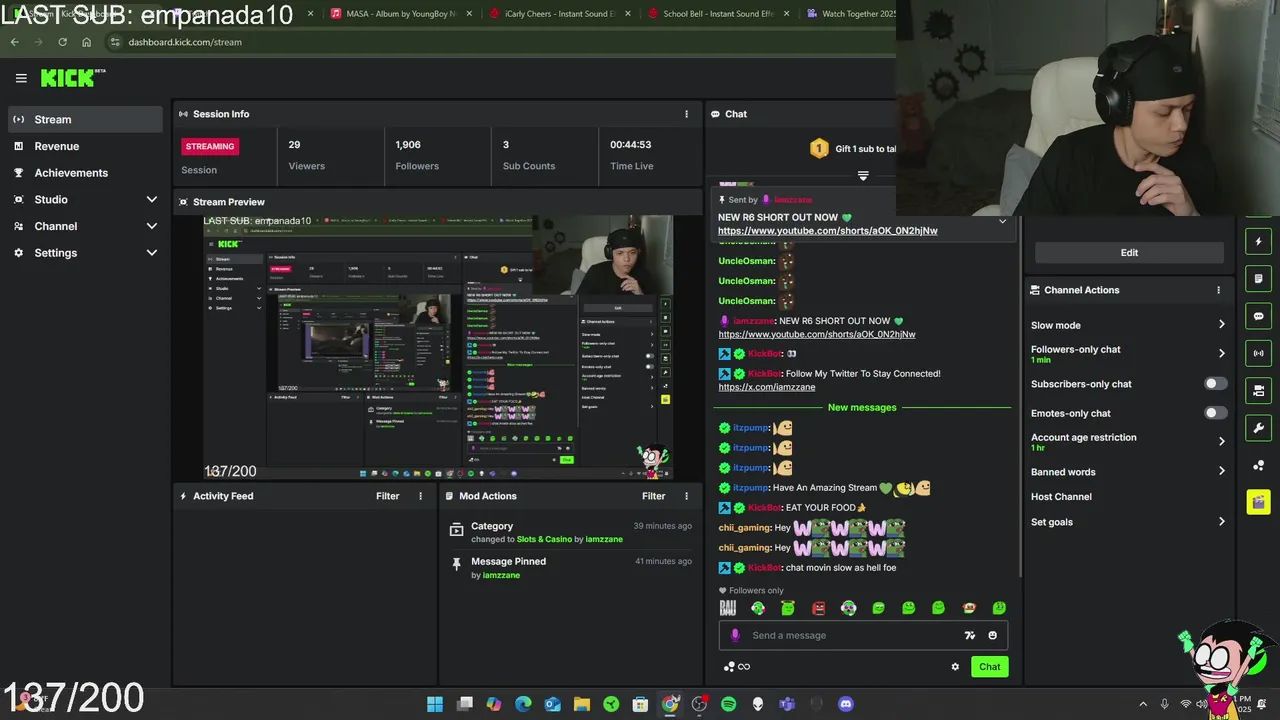Screen dimensions: 1280x720
Task: Open the hamburger menu next to Kick logo
Action: (x=21, y=78)
